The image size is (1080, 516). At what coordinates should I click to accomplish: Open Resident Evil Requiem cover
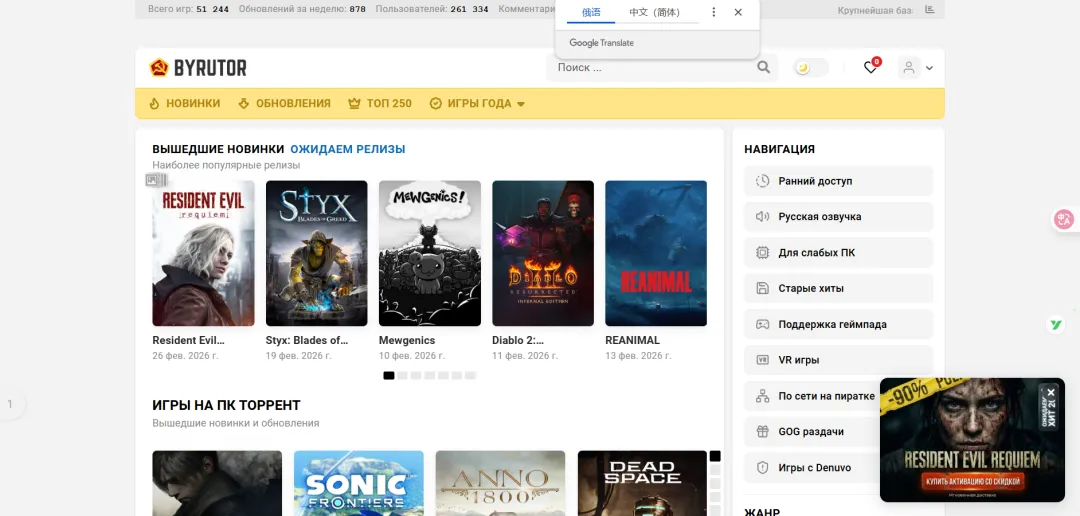point(203,253)
